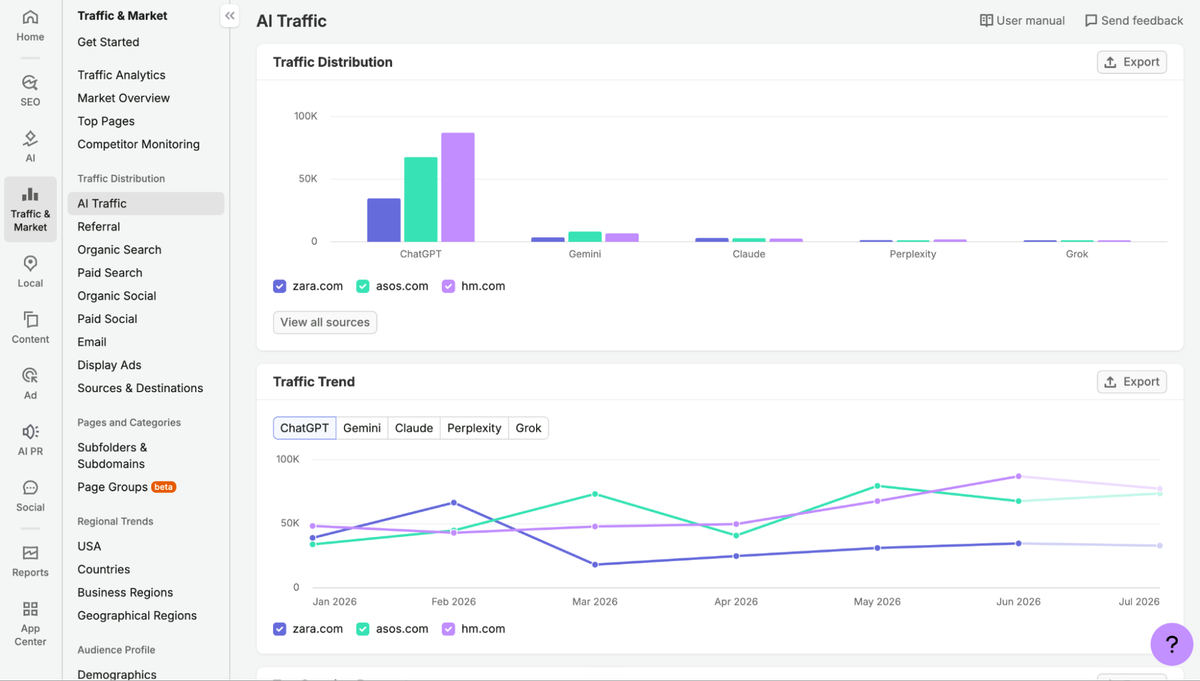Open Traffic Analytics
The height and width of the screenshot is (681, 1200).
[121, 75]
